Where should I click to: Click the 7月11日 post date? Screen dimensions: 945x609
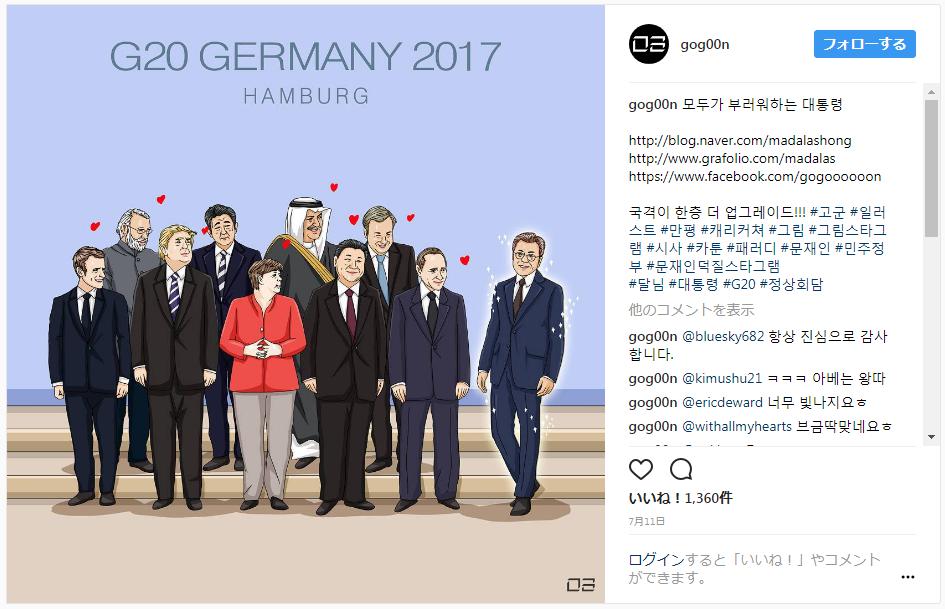click(647, 521)
